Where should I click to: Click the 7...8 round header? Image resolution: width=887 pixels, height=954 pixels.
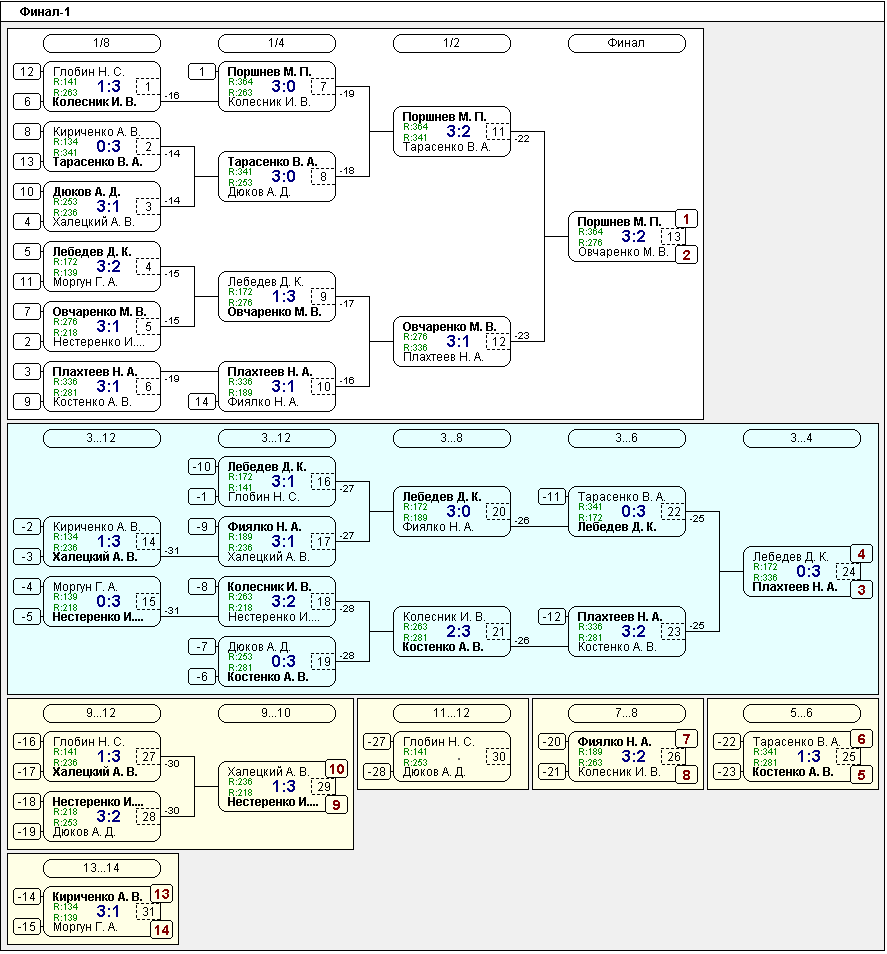click(627, 713)
